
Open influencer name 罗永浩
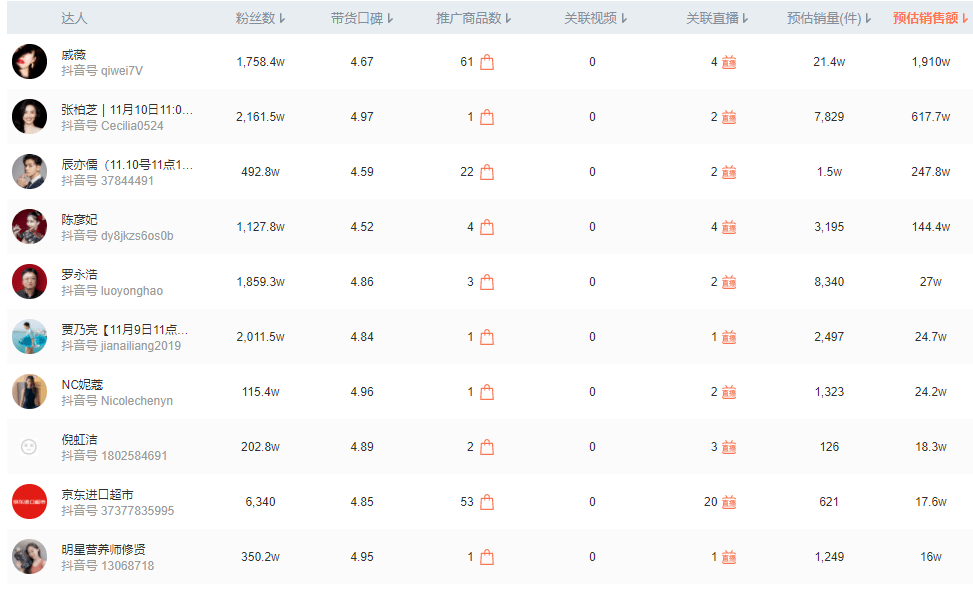(79, 274)
